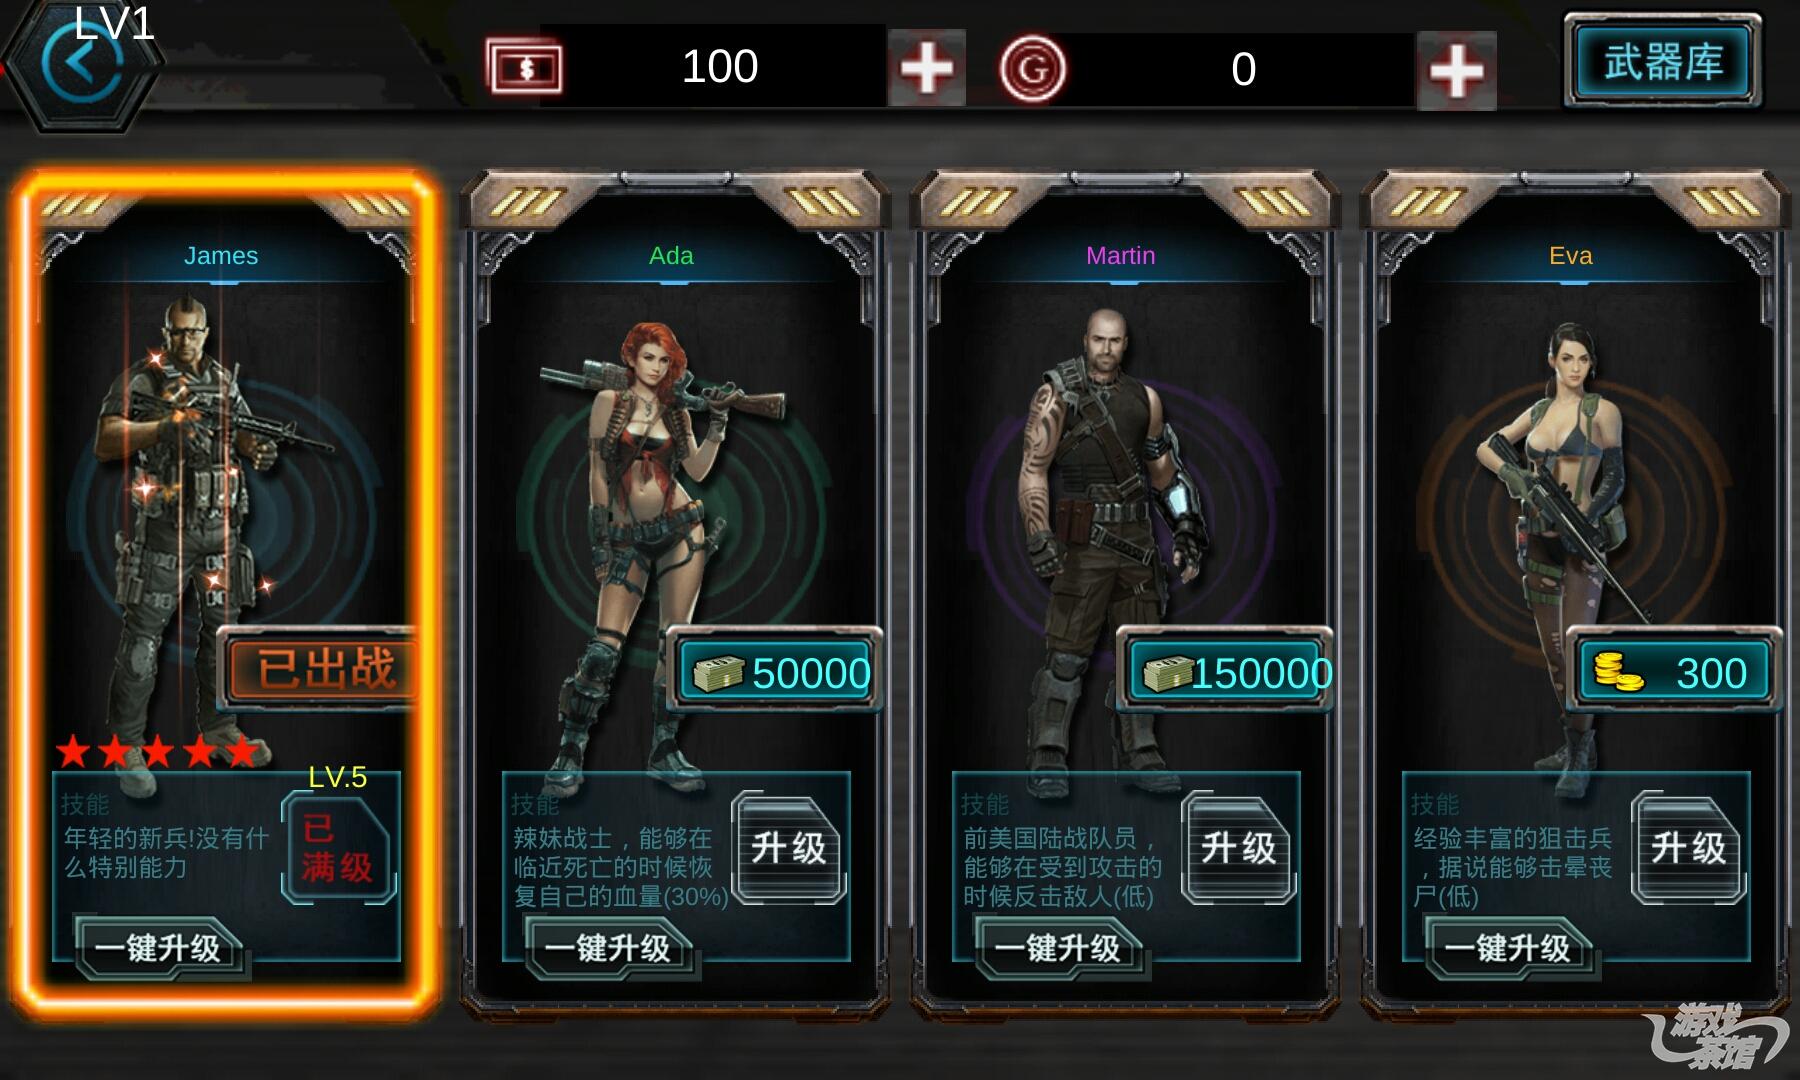1800x1080 pixels.
Task: Click Martin's 一键升级 one-tap upgrade button
Action: point(1061,947)
